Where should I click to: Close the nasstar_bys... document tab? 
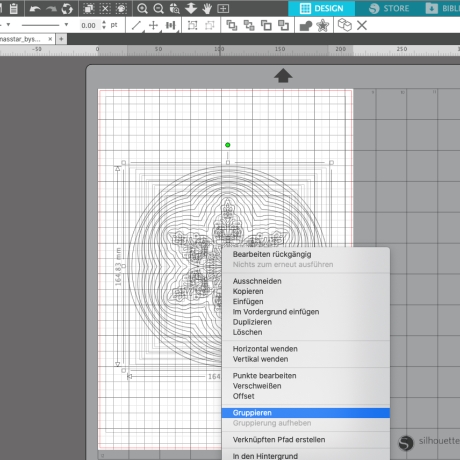pos(50,39)
